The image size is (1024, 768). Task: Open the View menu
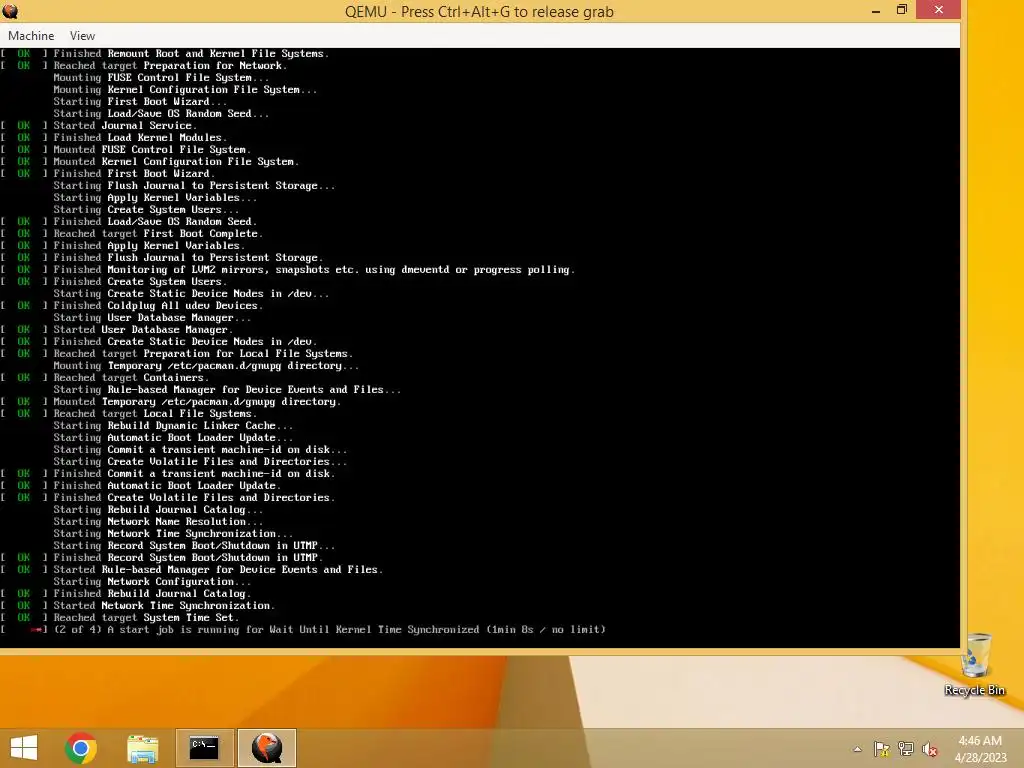point(82,36)
